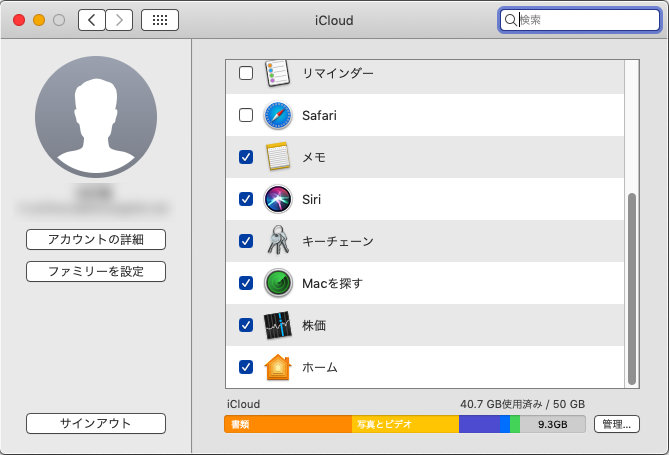Image resolution: width=669 pixels, height=455 pixels.
Task: Uncheck the 株価 checkbox
Action: (x=246, y=325)
